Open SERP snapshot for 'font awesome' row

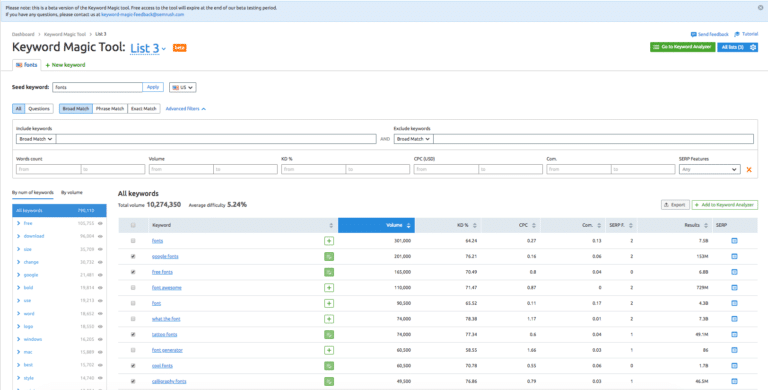[734, 288]
